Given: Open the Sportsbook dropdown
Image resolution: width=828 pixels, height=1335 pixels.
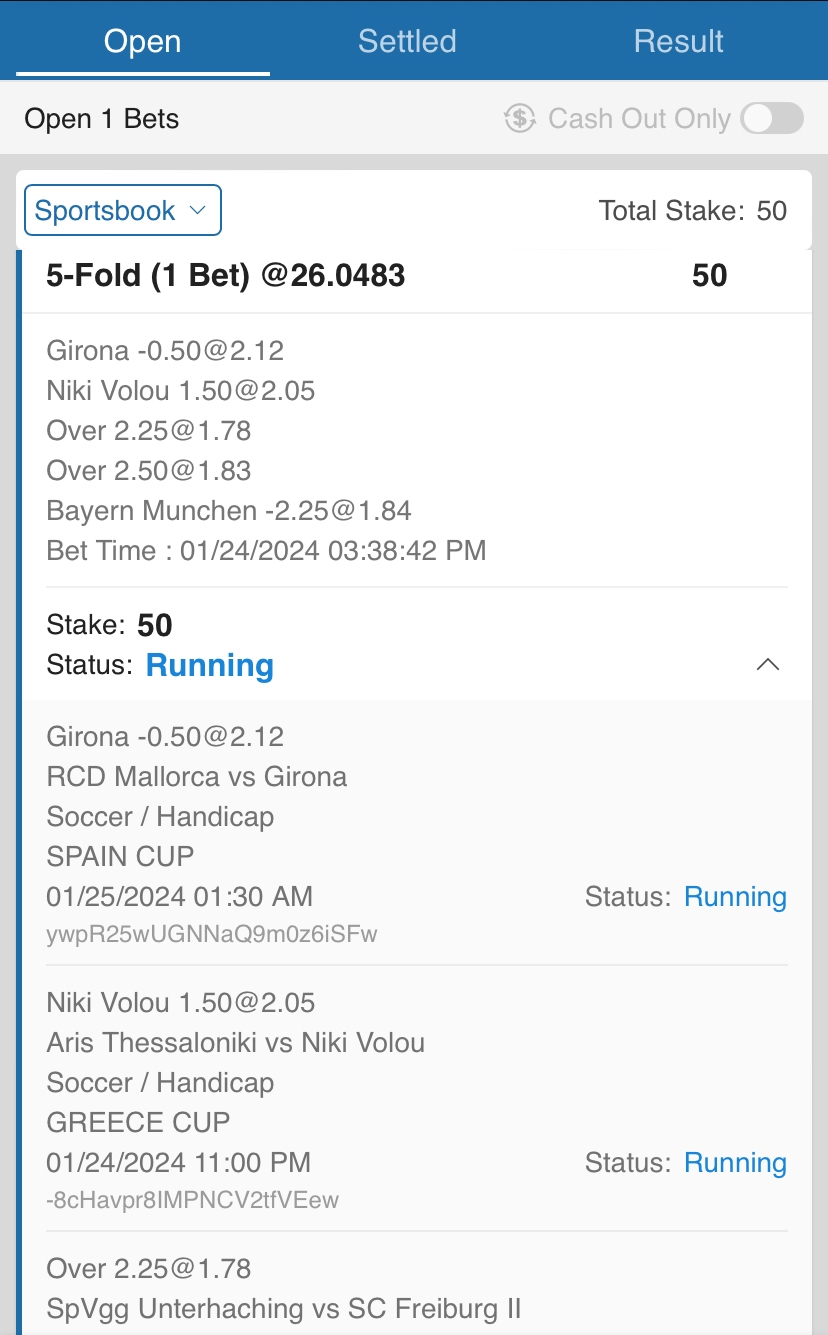Looking at the screenshot, I should (122, 211).
